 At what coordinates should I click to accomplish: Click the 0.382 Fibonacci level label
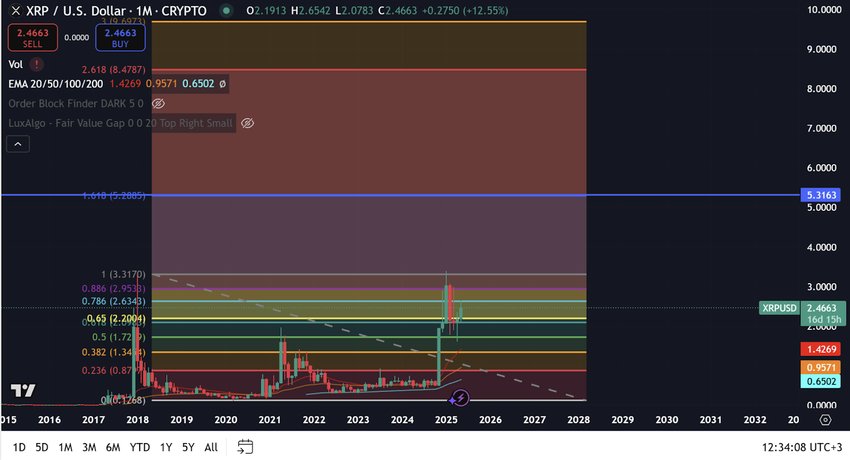point(114,353)
